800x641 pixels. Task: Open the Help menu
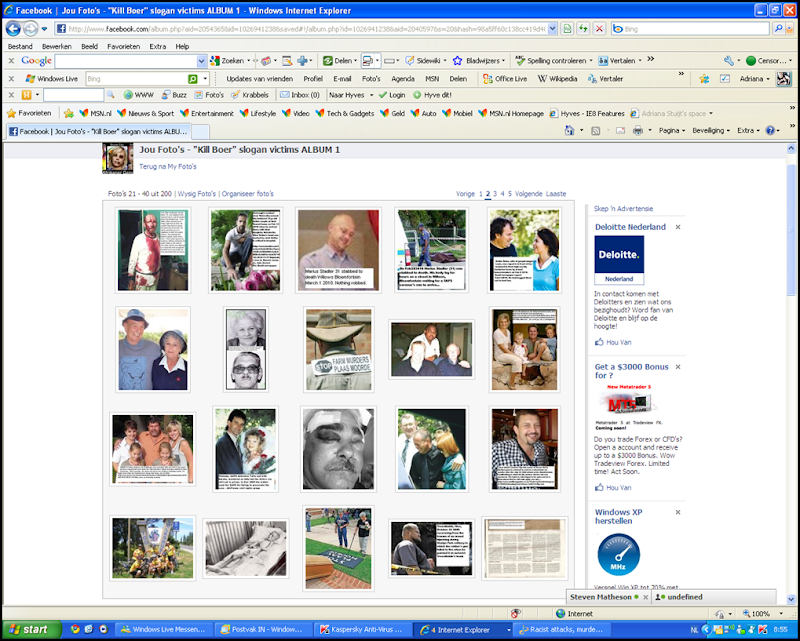pyautogui.click(x=182, y=46)
